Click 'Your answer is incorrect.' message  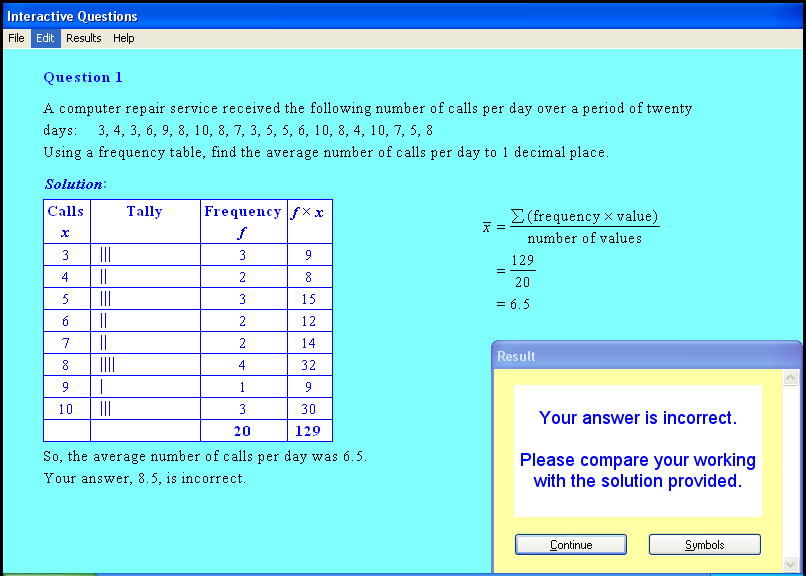click(637, 418)
